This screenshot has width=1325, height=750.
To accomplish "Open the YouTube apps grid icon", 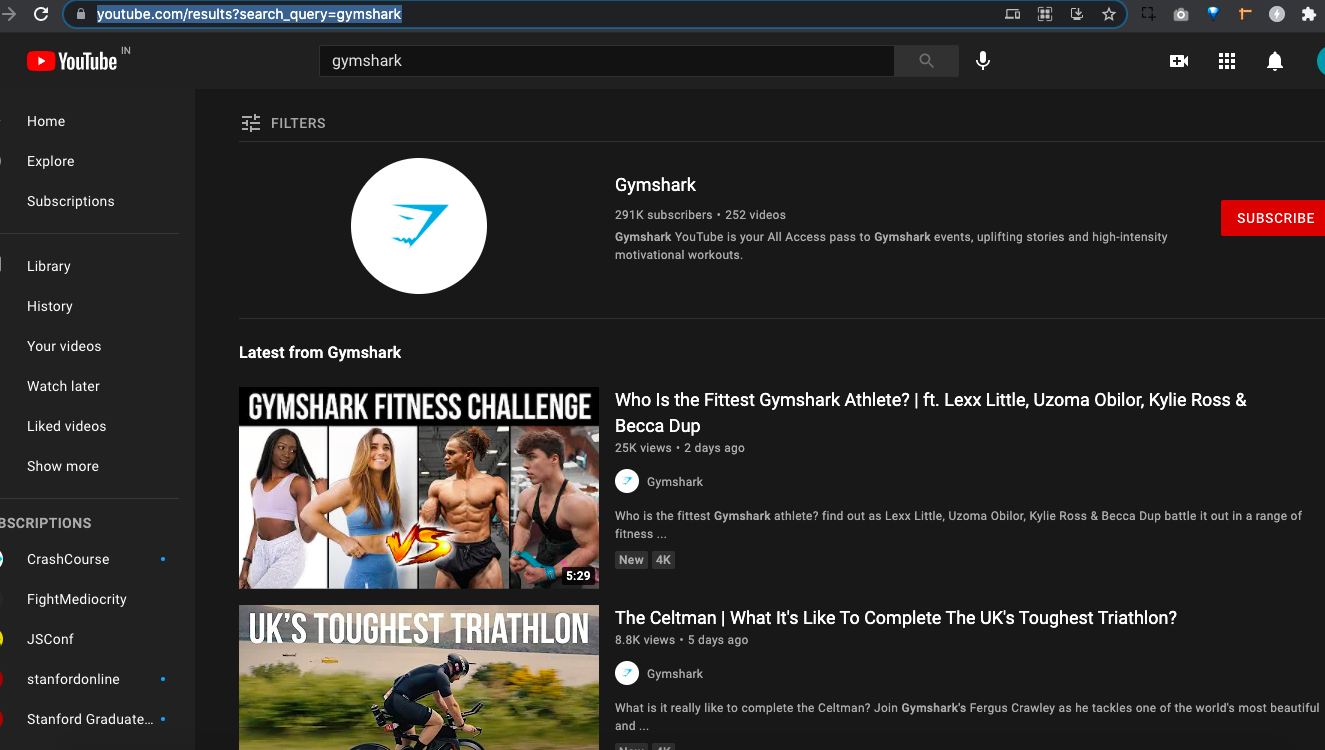I will 1227,61.
